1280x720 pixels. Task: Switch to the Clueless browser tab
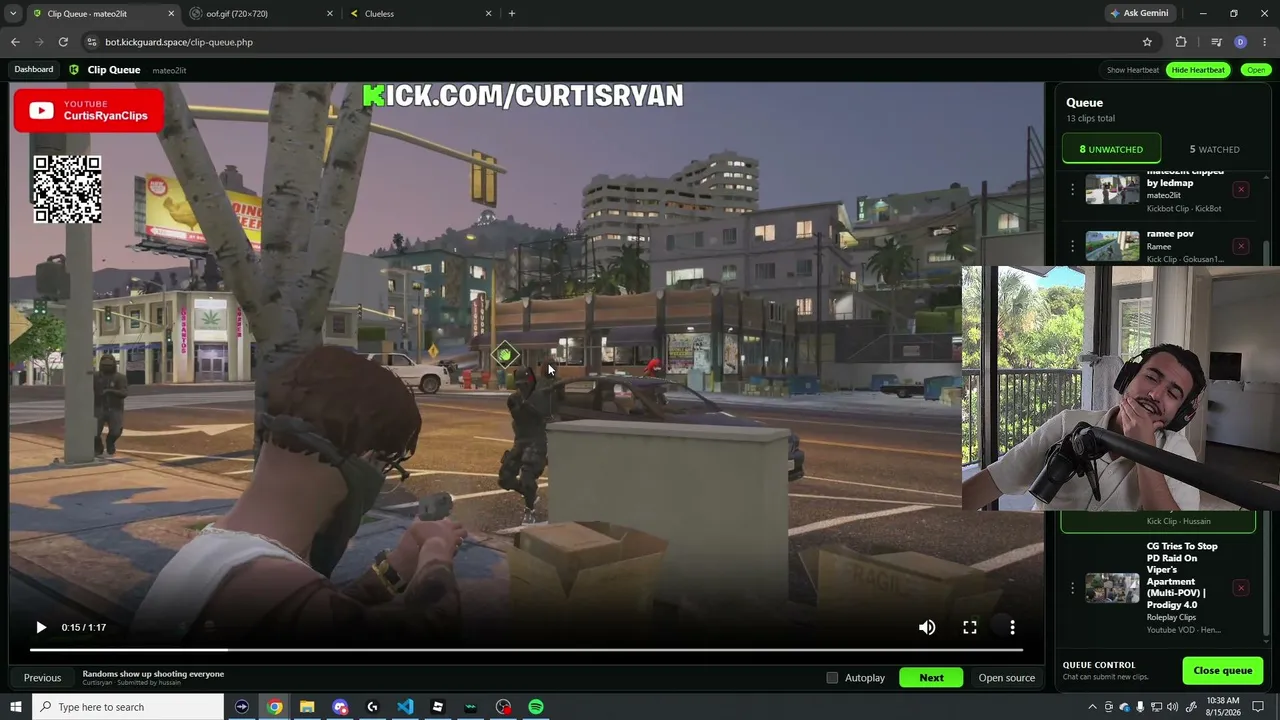[420, 14]
